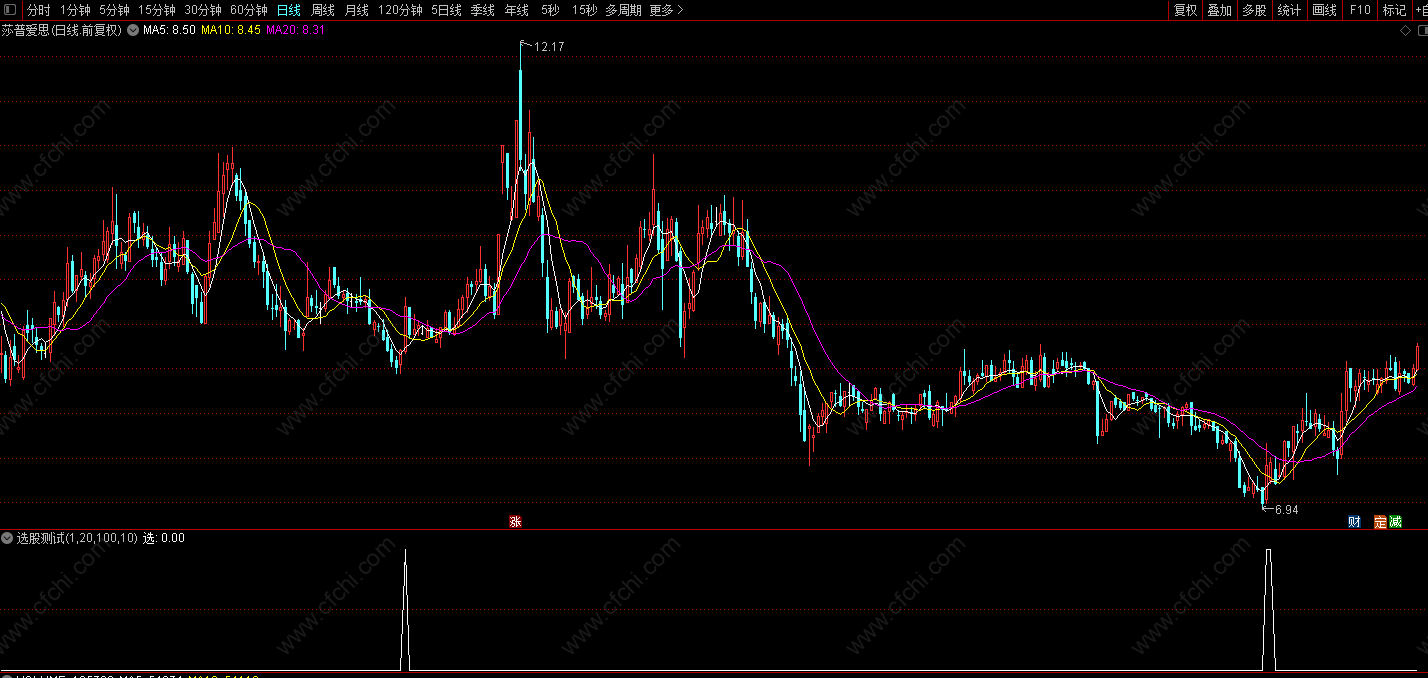Switch to 分时 intraday view
Screen dimensions: 1428x678
coord(38,10)
